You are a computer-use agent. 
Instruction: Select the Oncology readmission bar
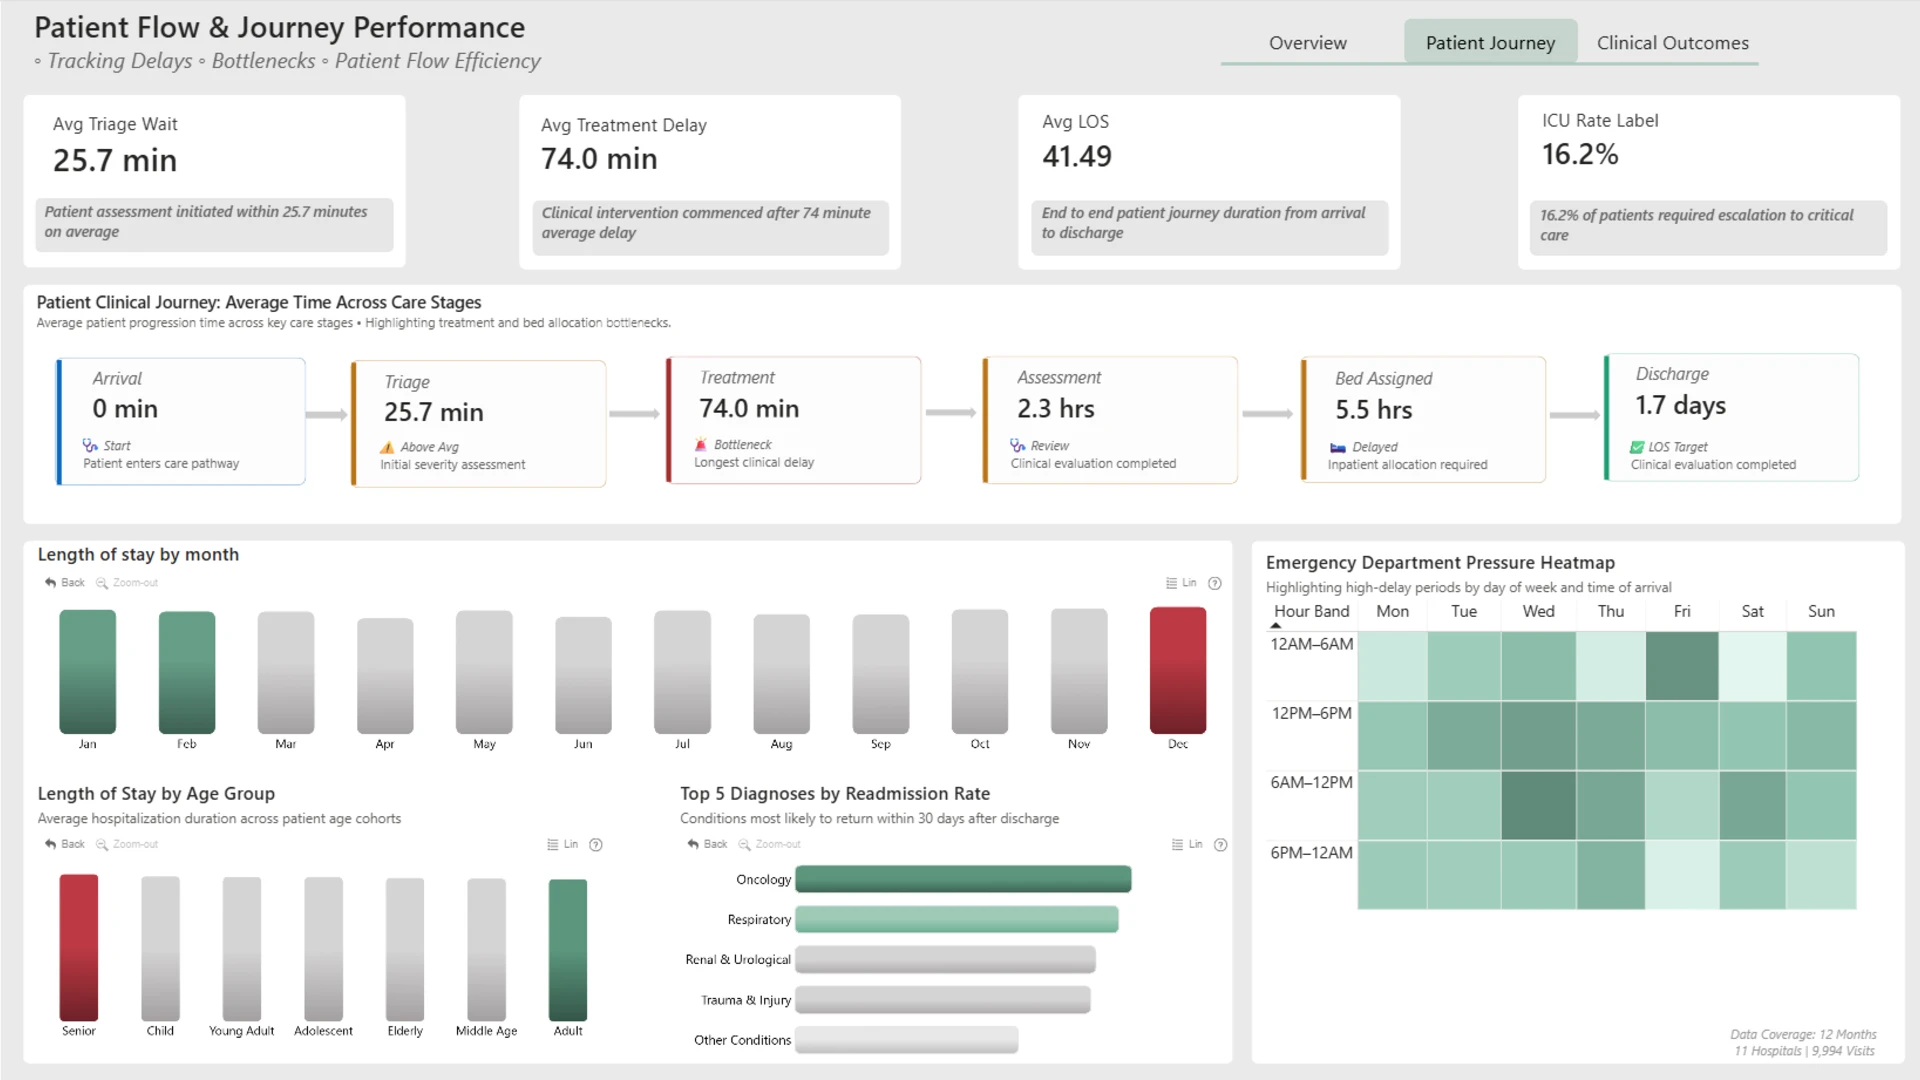(963, 879)
